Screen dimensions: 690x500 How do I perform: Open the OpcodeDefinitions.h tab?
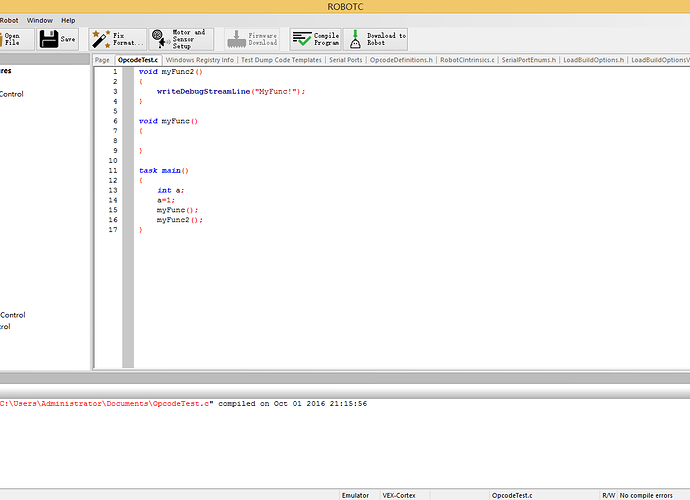pyautogui.click(x=401, y=60)
